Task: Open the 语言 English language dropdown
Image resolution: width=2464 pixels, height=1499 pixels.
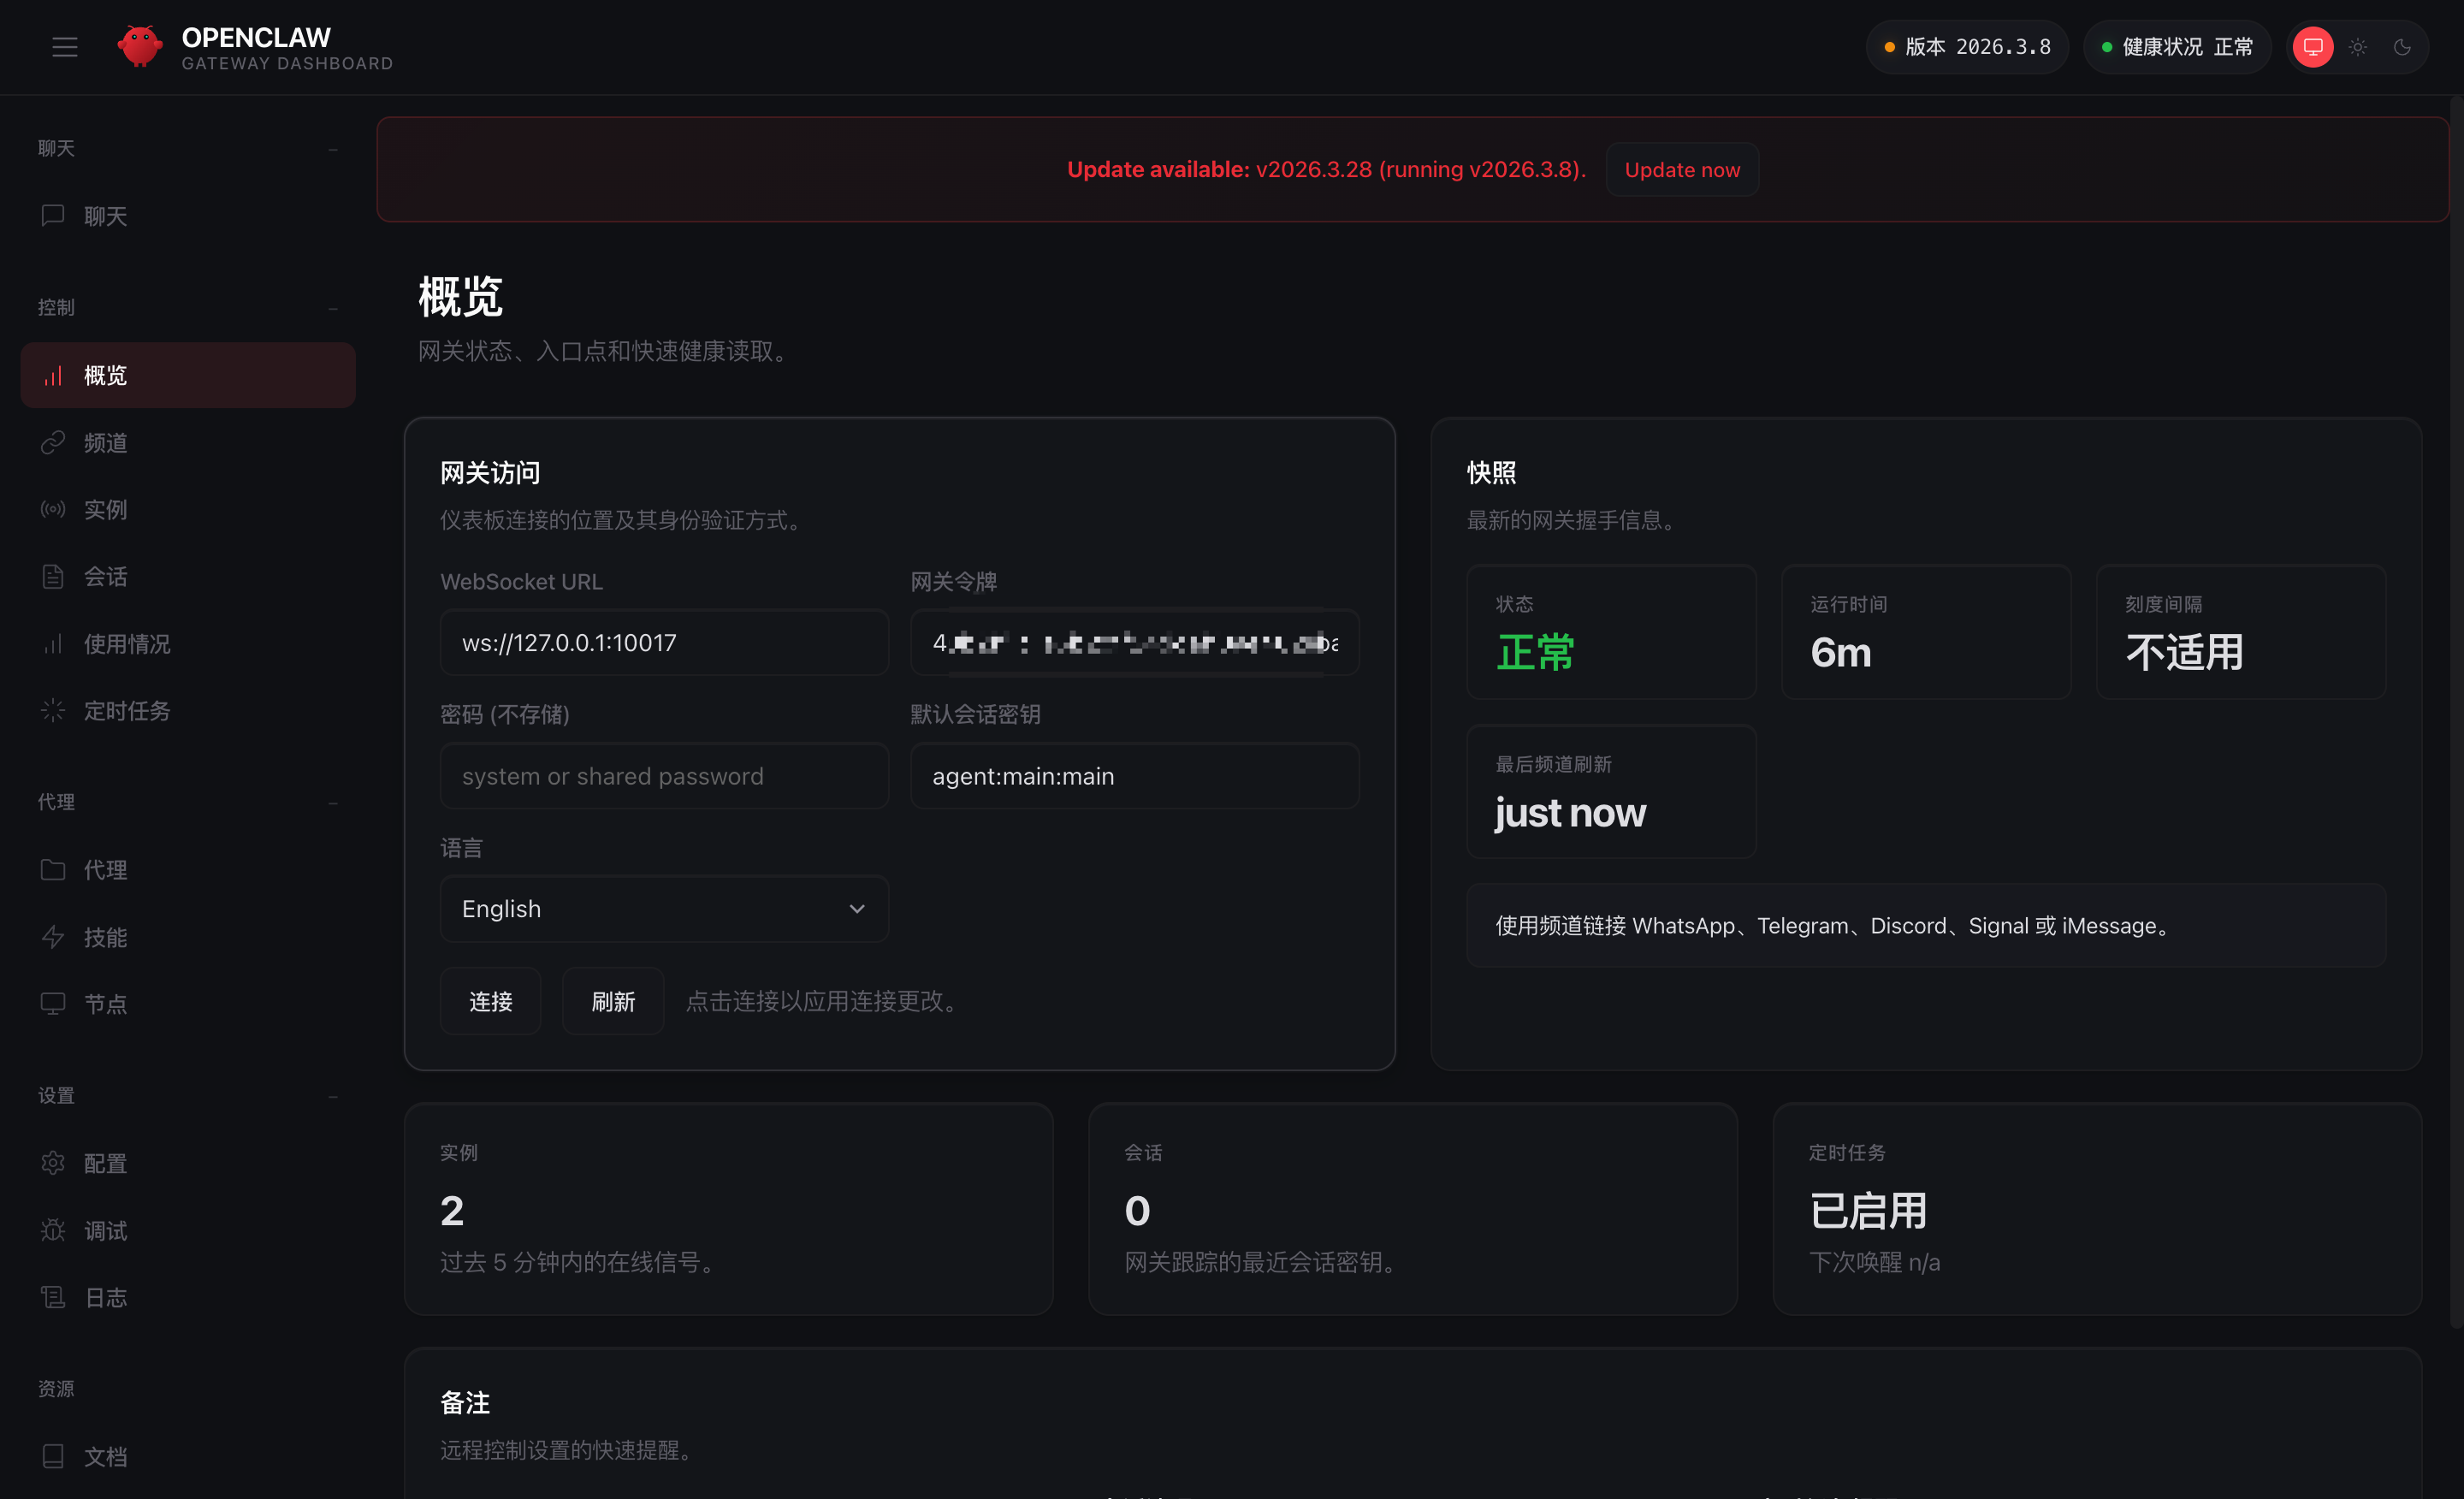Action: pos(664,909)
